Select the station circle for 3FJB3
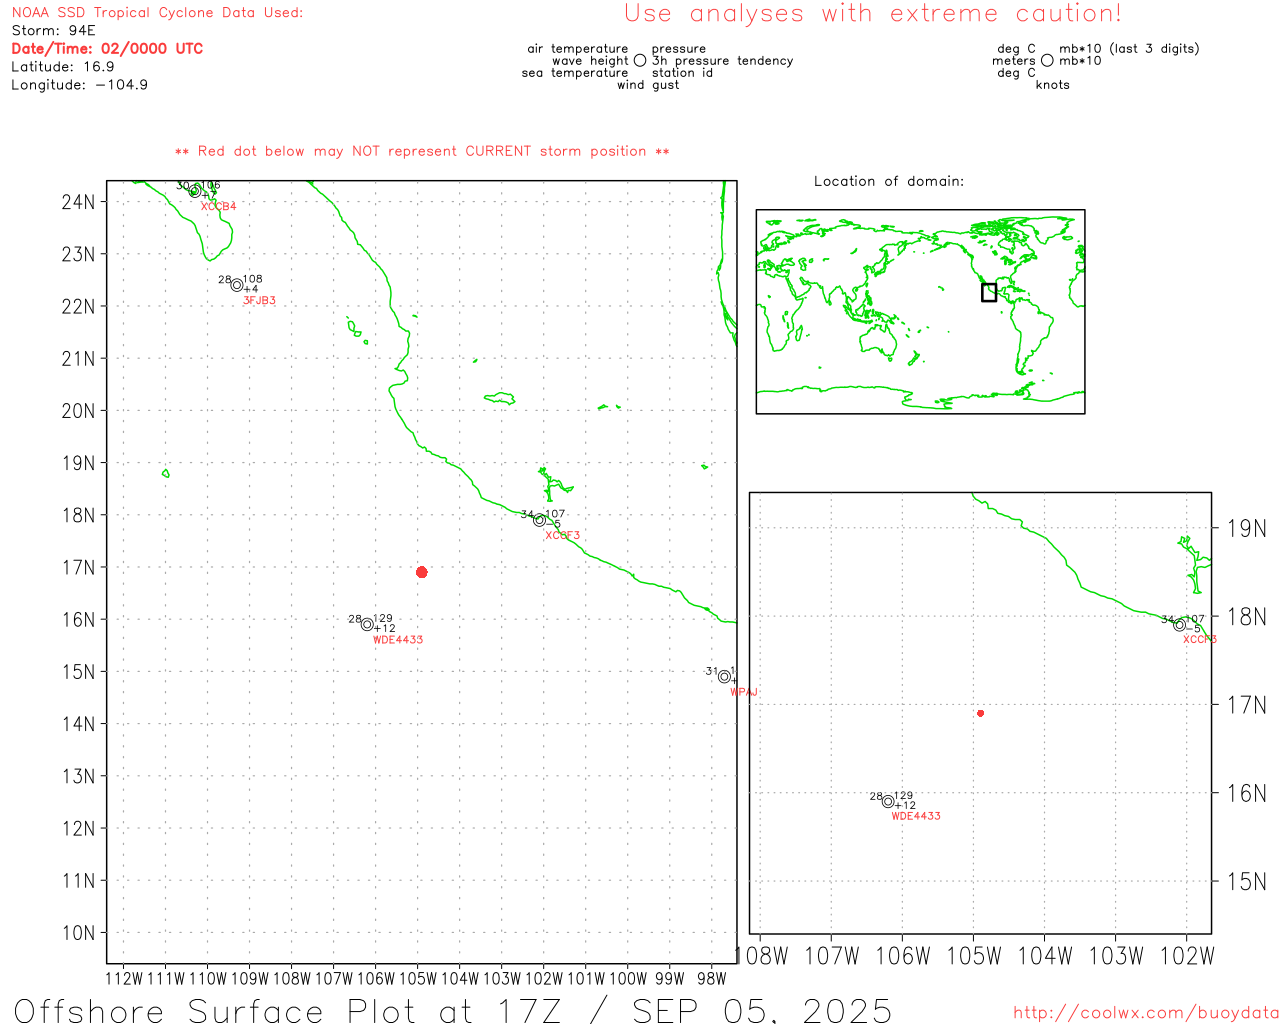Viewport: 1280px width, 1024px height. click(237, 285)
